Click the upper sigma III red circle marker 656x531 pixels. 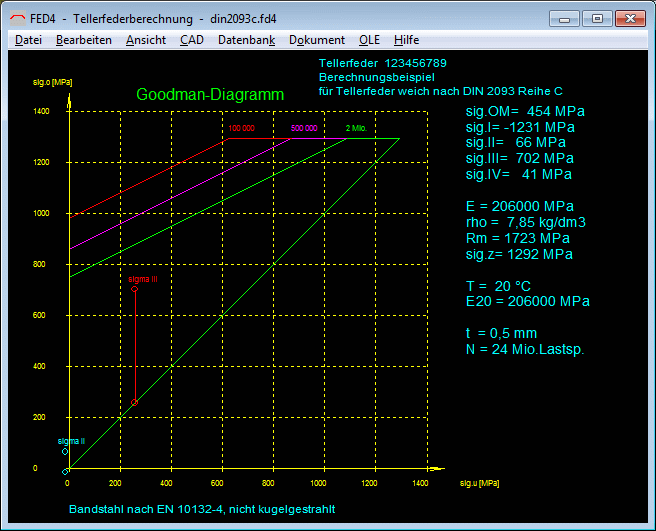tap(135, 289)
